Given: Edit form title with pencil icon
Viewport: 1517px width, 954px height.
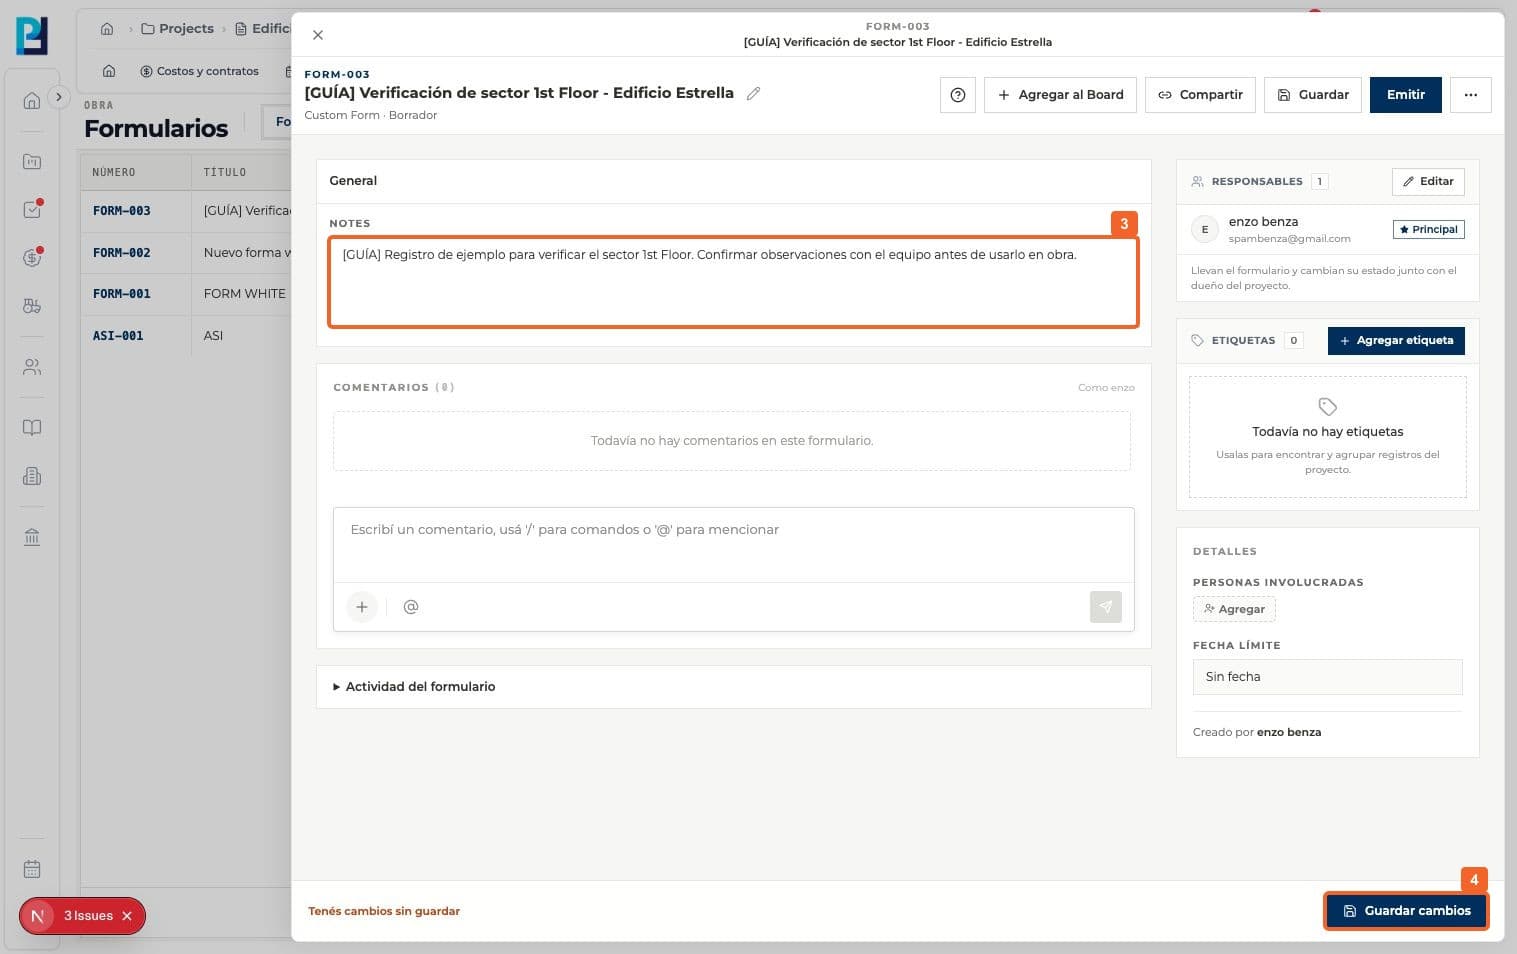Looking at the screenshot, I should point(754,93).
